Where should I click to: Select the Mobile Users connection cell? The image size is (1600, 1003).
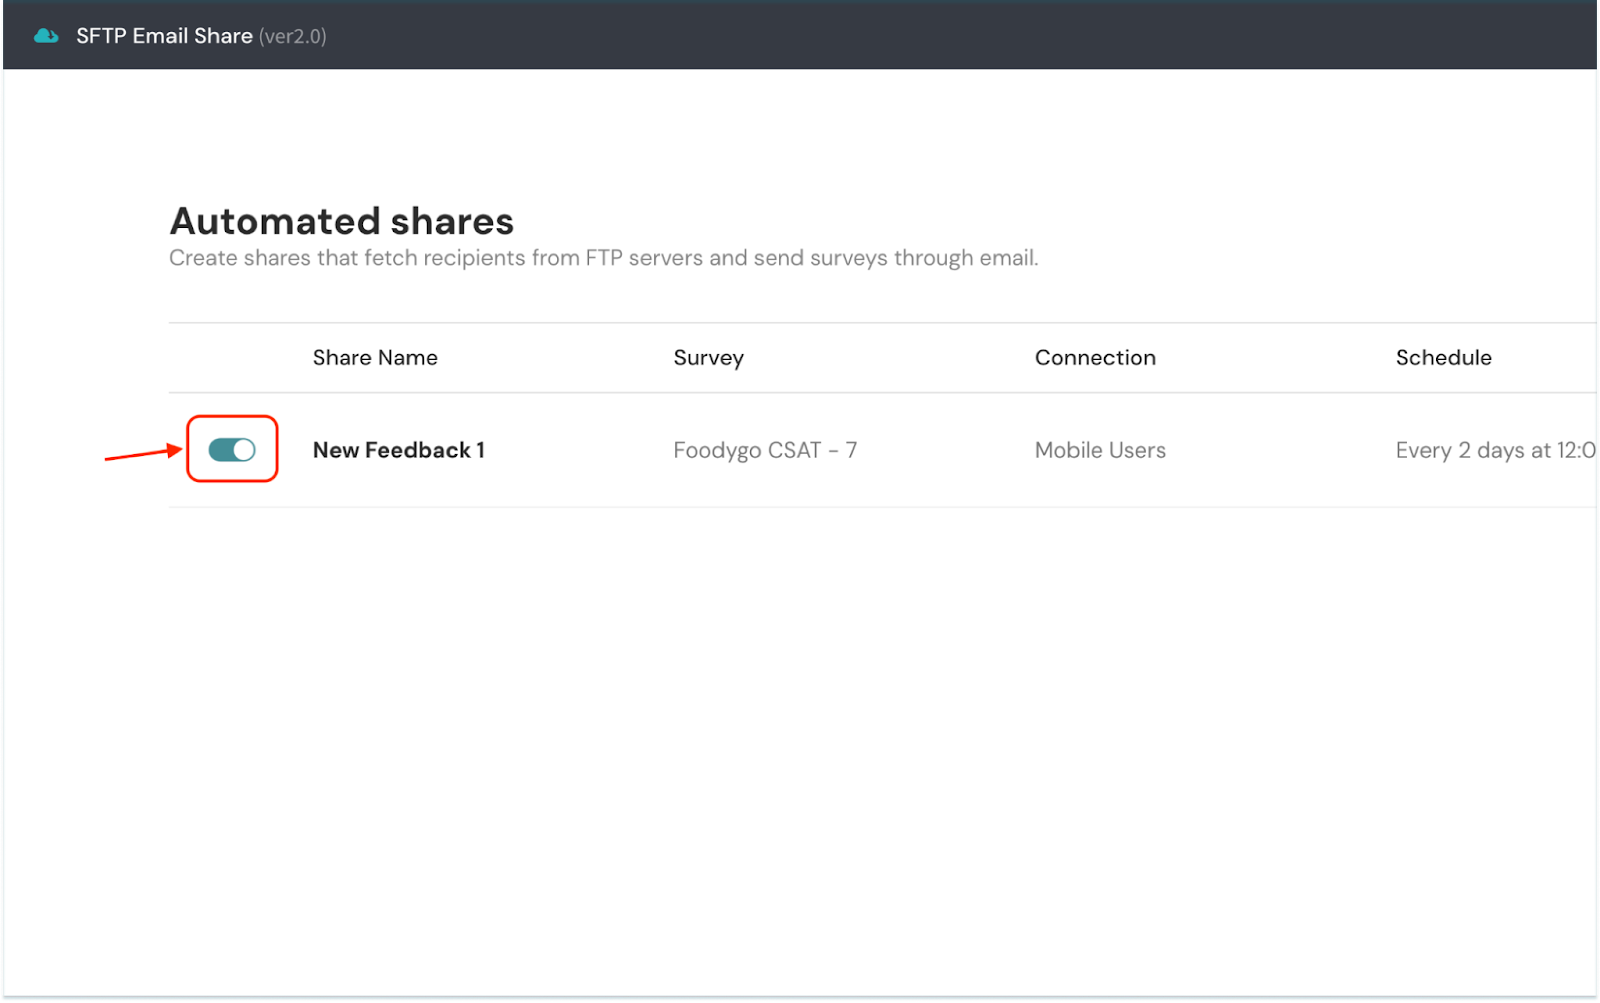pyautogui.click(x=1100, y=450)
